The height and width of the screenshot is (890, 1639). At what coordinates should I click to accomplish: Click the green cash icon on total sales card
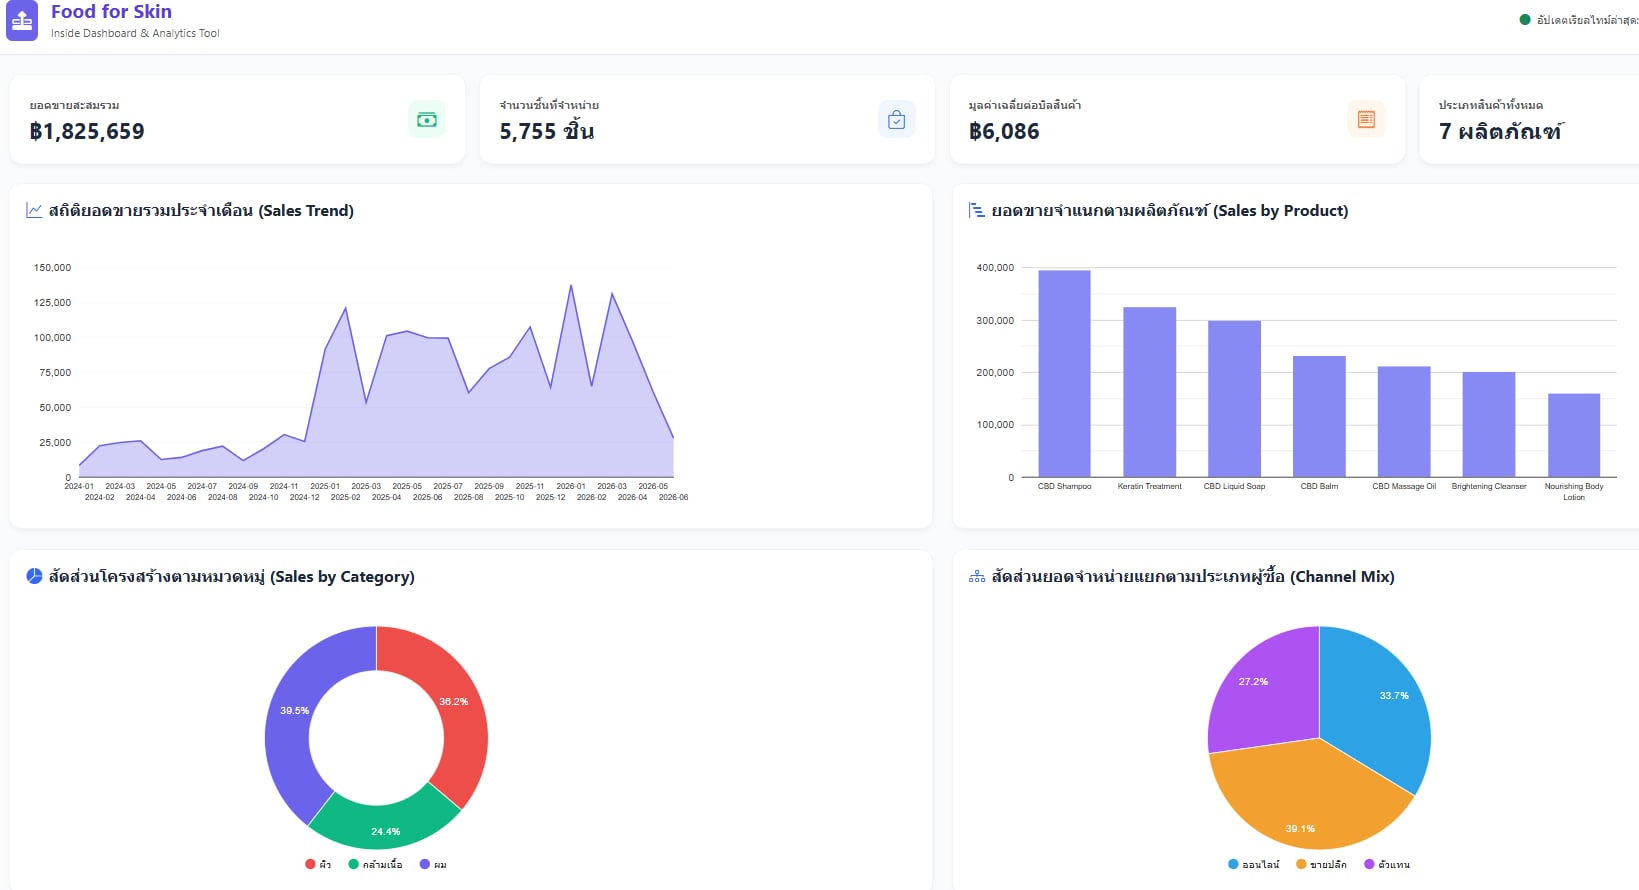[x=427, y=120]
